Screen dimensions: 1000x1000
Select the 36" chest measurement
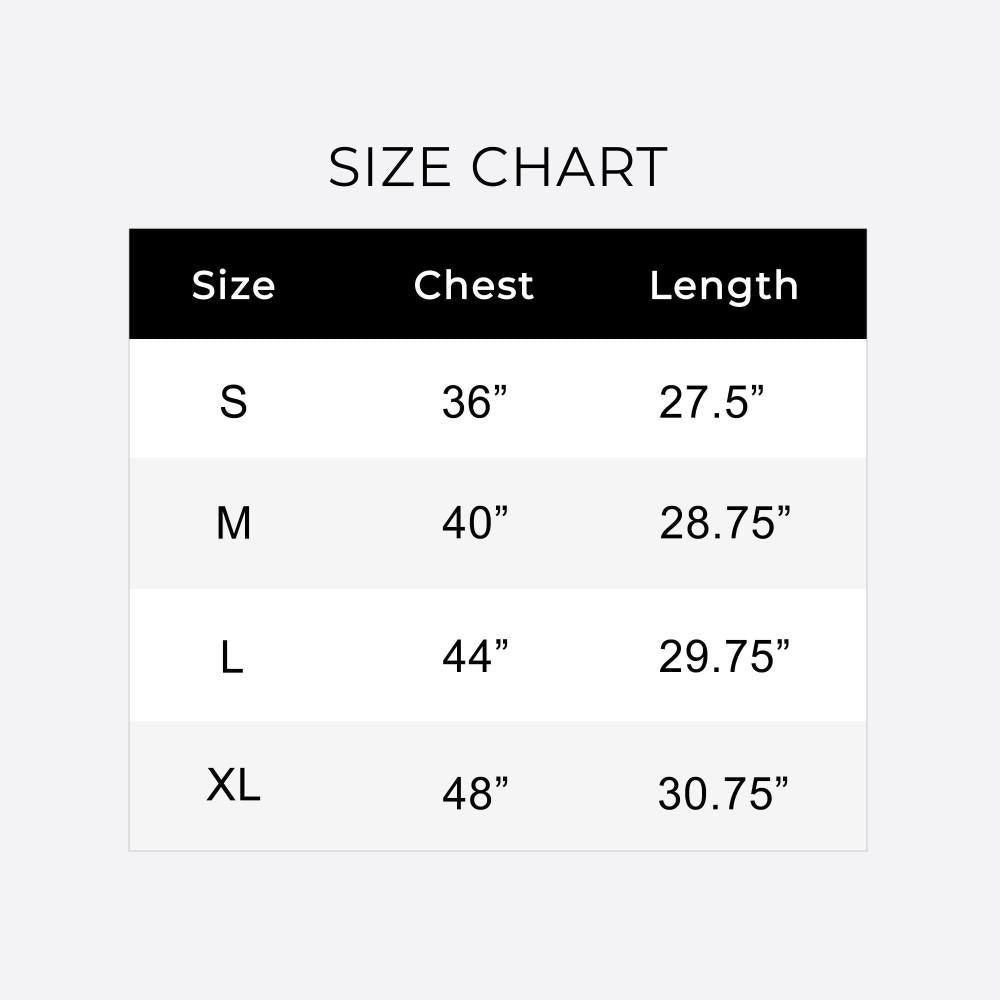point(475,403)
